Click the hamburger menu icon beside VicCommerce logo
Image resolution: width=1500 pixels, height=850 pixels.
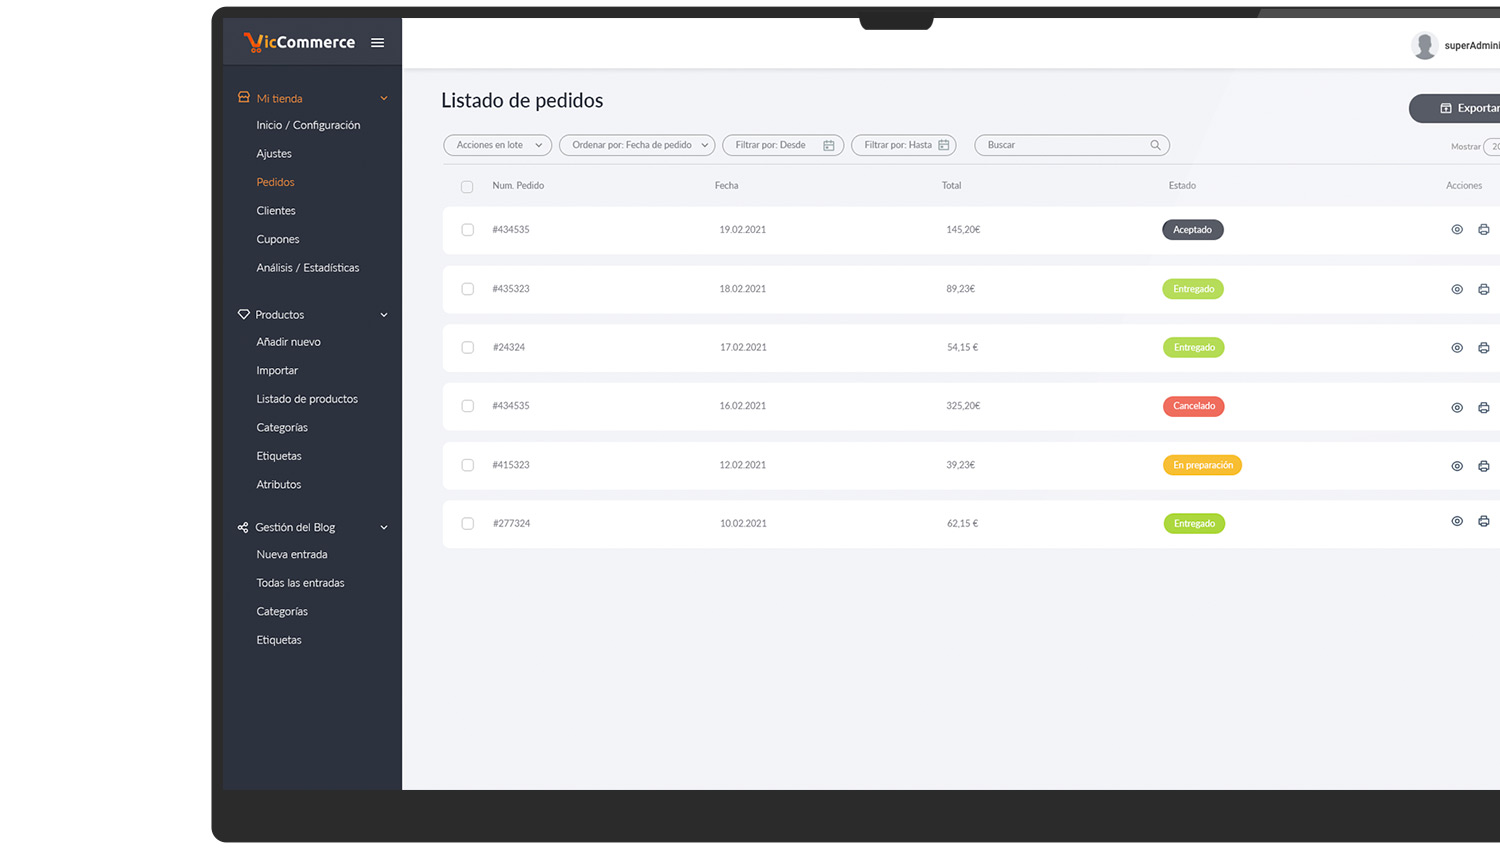point(377,43)
